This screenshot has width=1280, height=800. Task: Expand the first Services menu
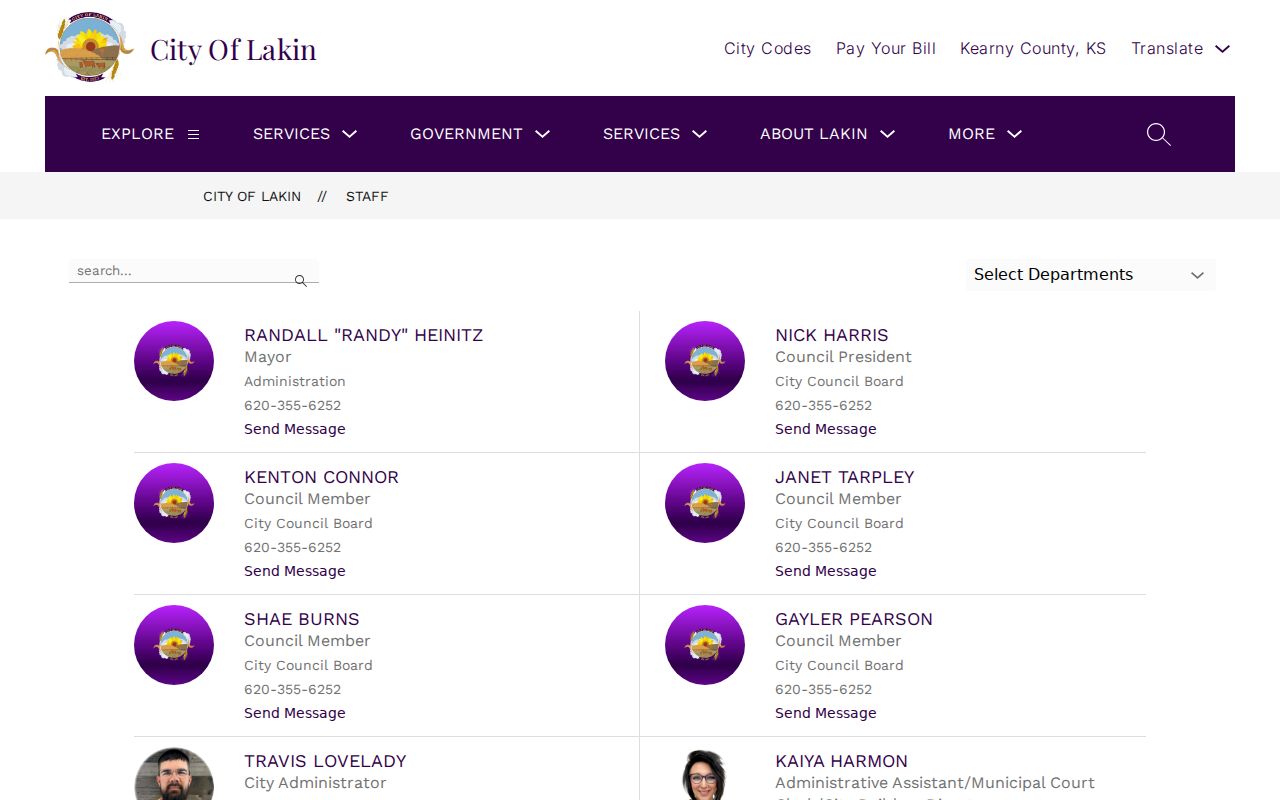click(305, 134)
